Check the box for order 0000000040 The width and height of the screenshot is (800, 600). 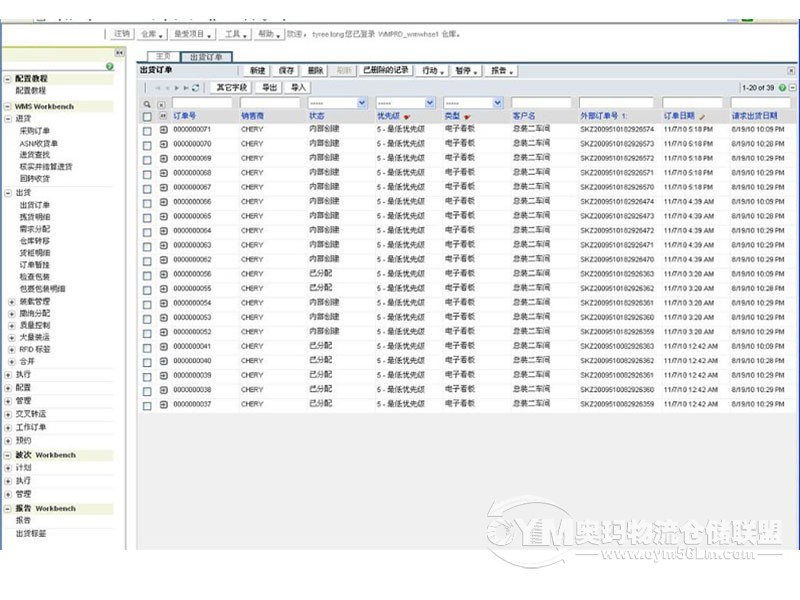[x=147, y=362]
